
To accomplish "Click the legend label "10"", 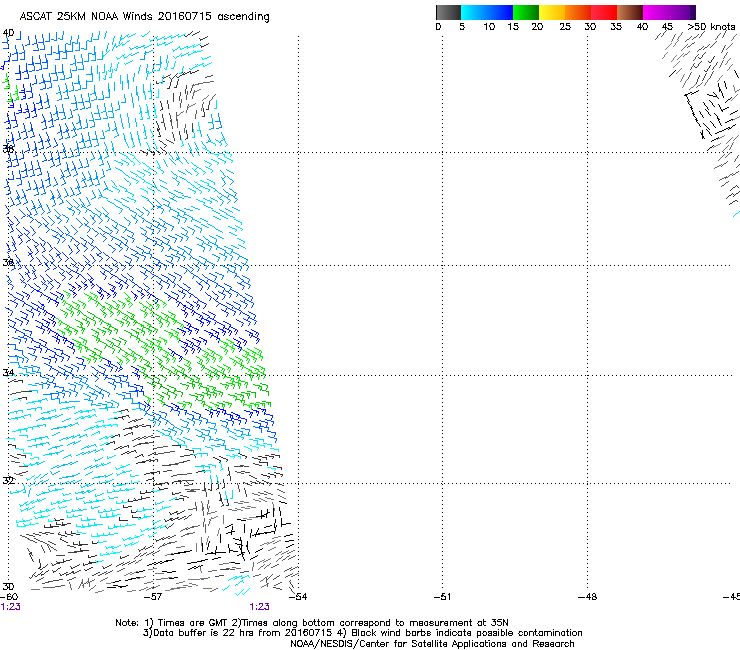I will click(489, 27).
